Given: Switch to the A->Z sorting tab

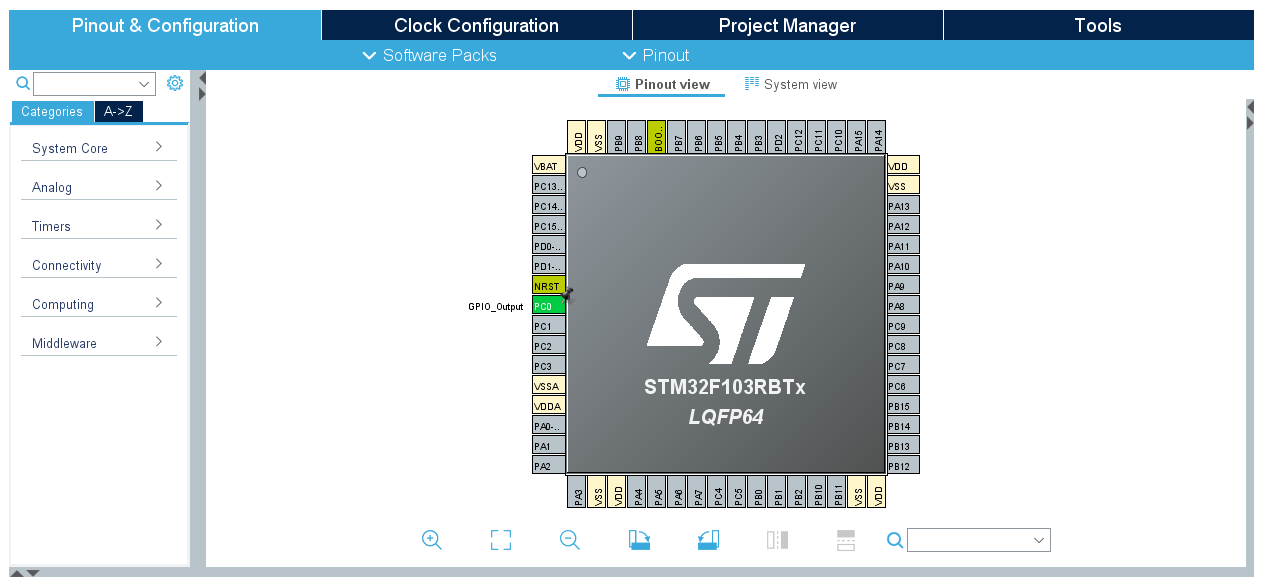Looking at the screenshot, I should coord(118,111).
